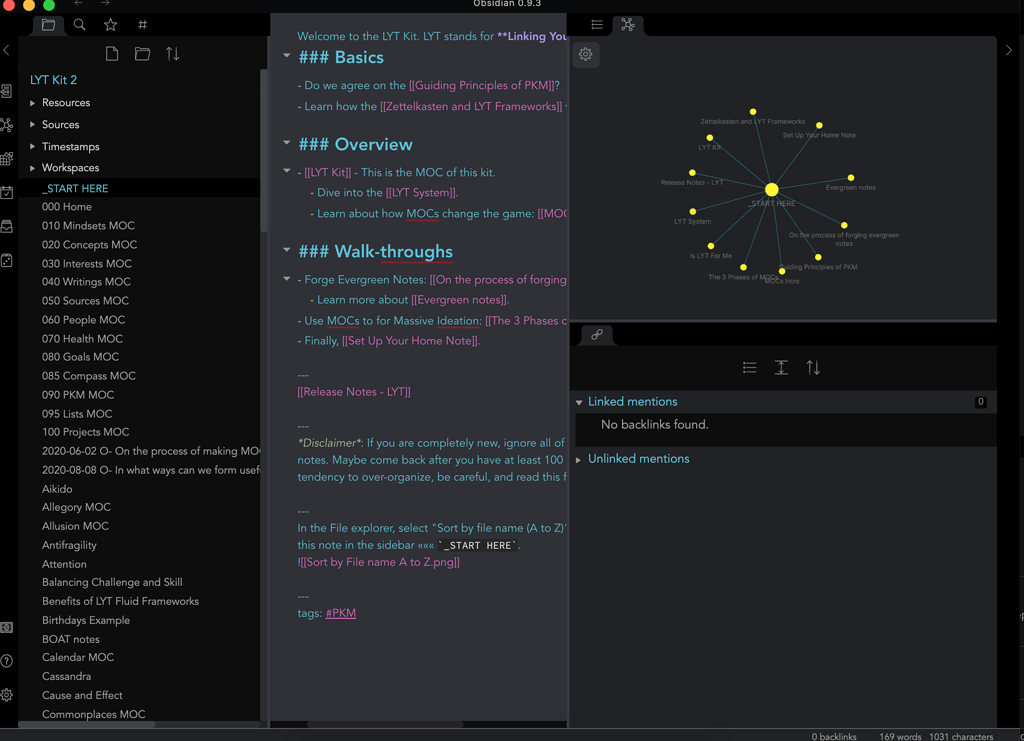Open the #PKM tag link
The height and width of the screenshot is (741, 1024).
click(340, 613)
